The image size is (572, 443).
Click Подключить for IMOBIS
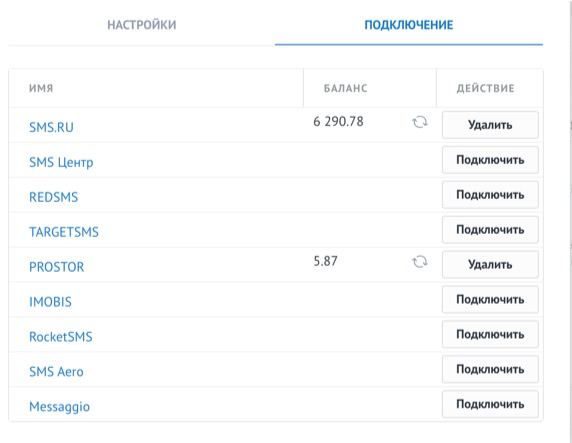[490, 300]
